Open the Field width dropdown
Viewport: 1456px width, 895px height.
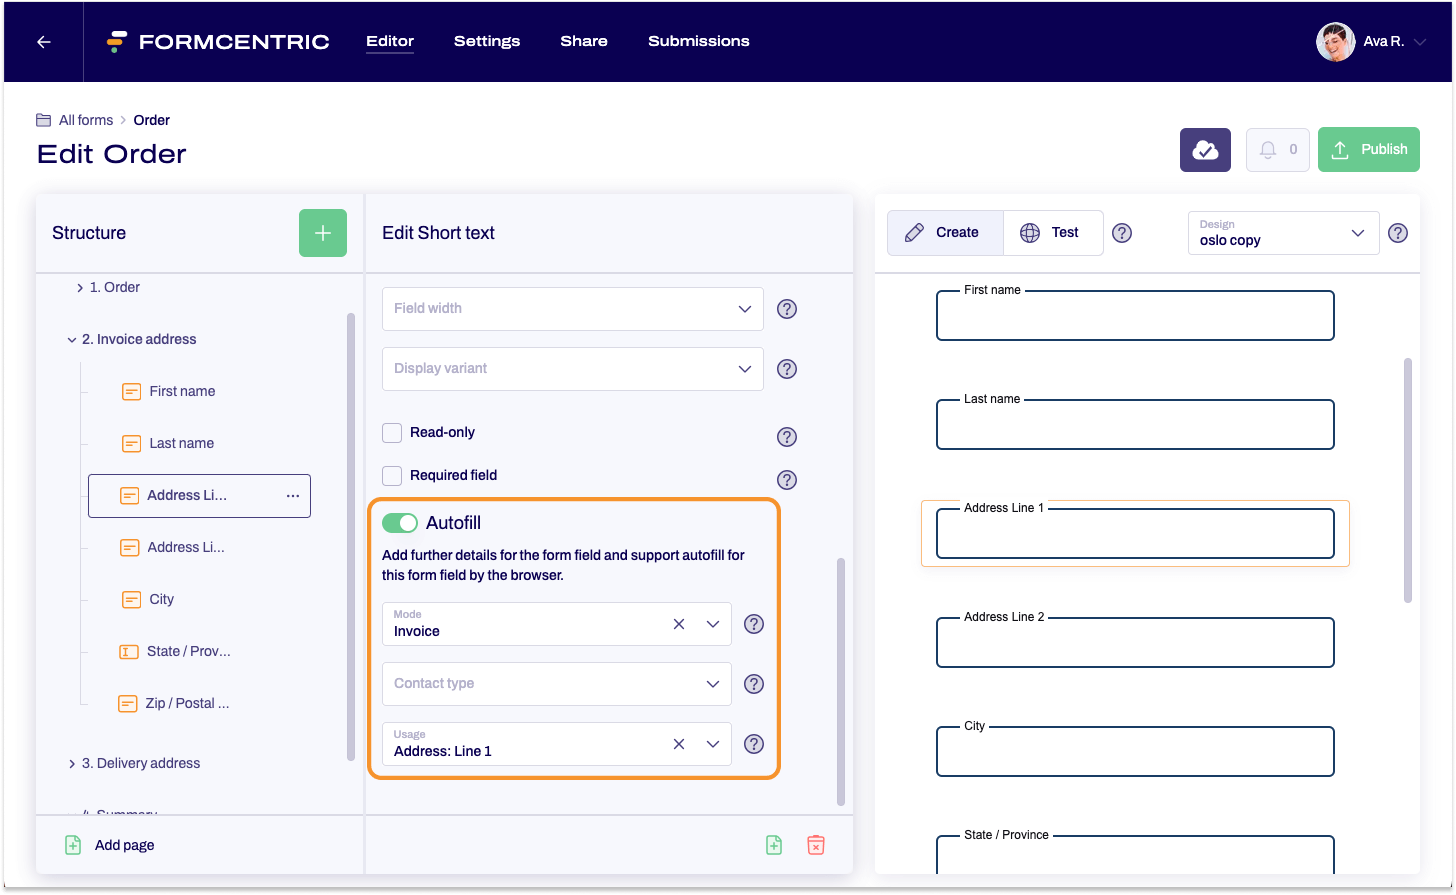[572, 309]
